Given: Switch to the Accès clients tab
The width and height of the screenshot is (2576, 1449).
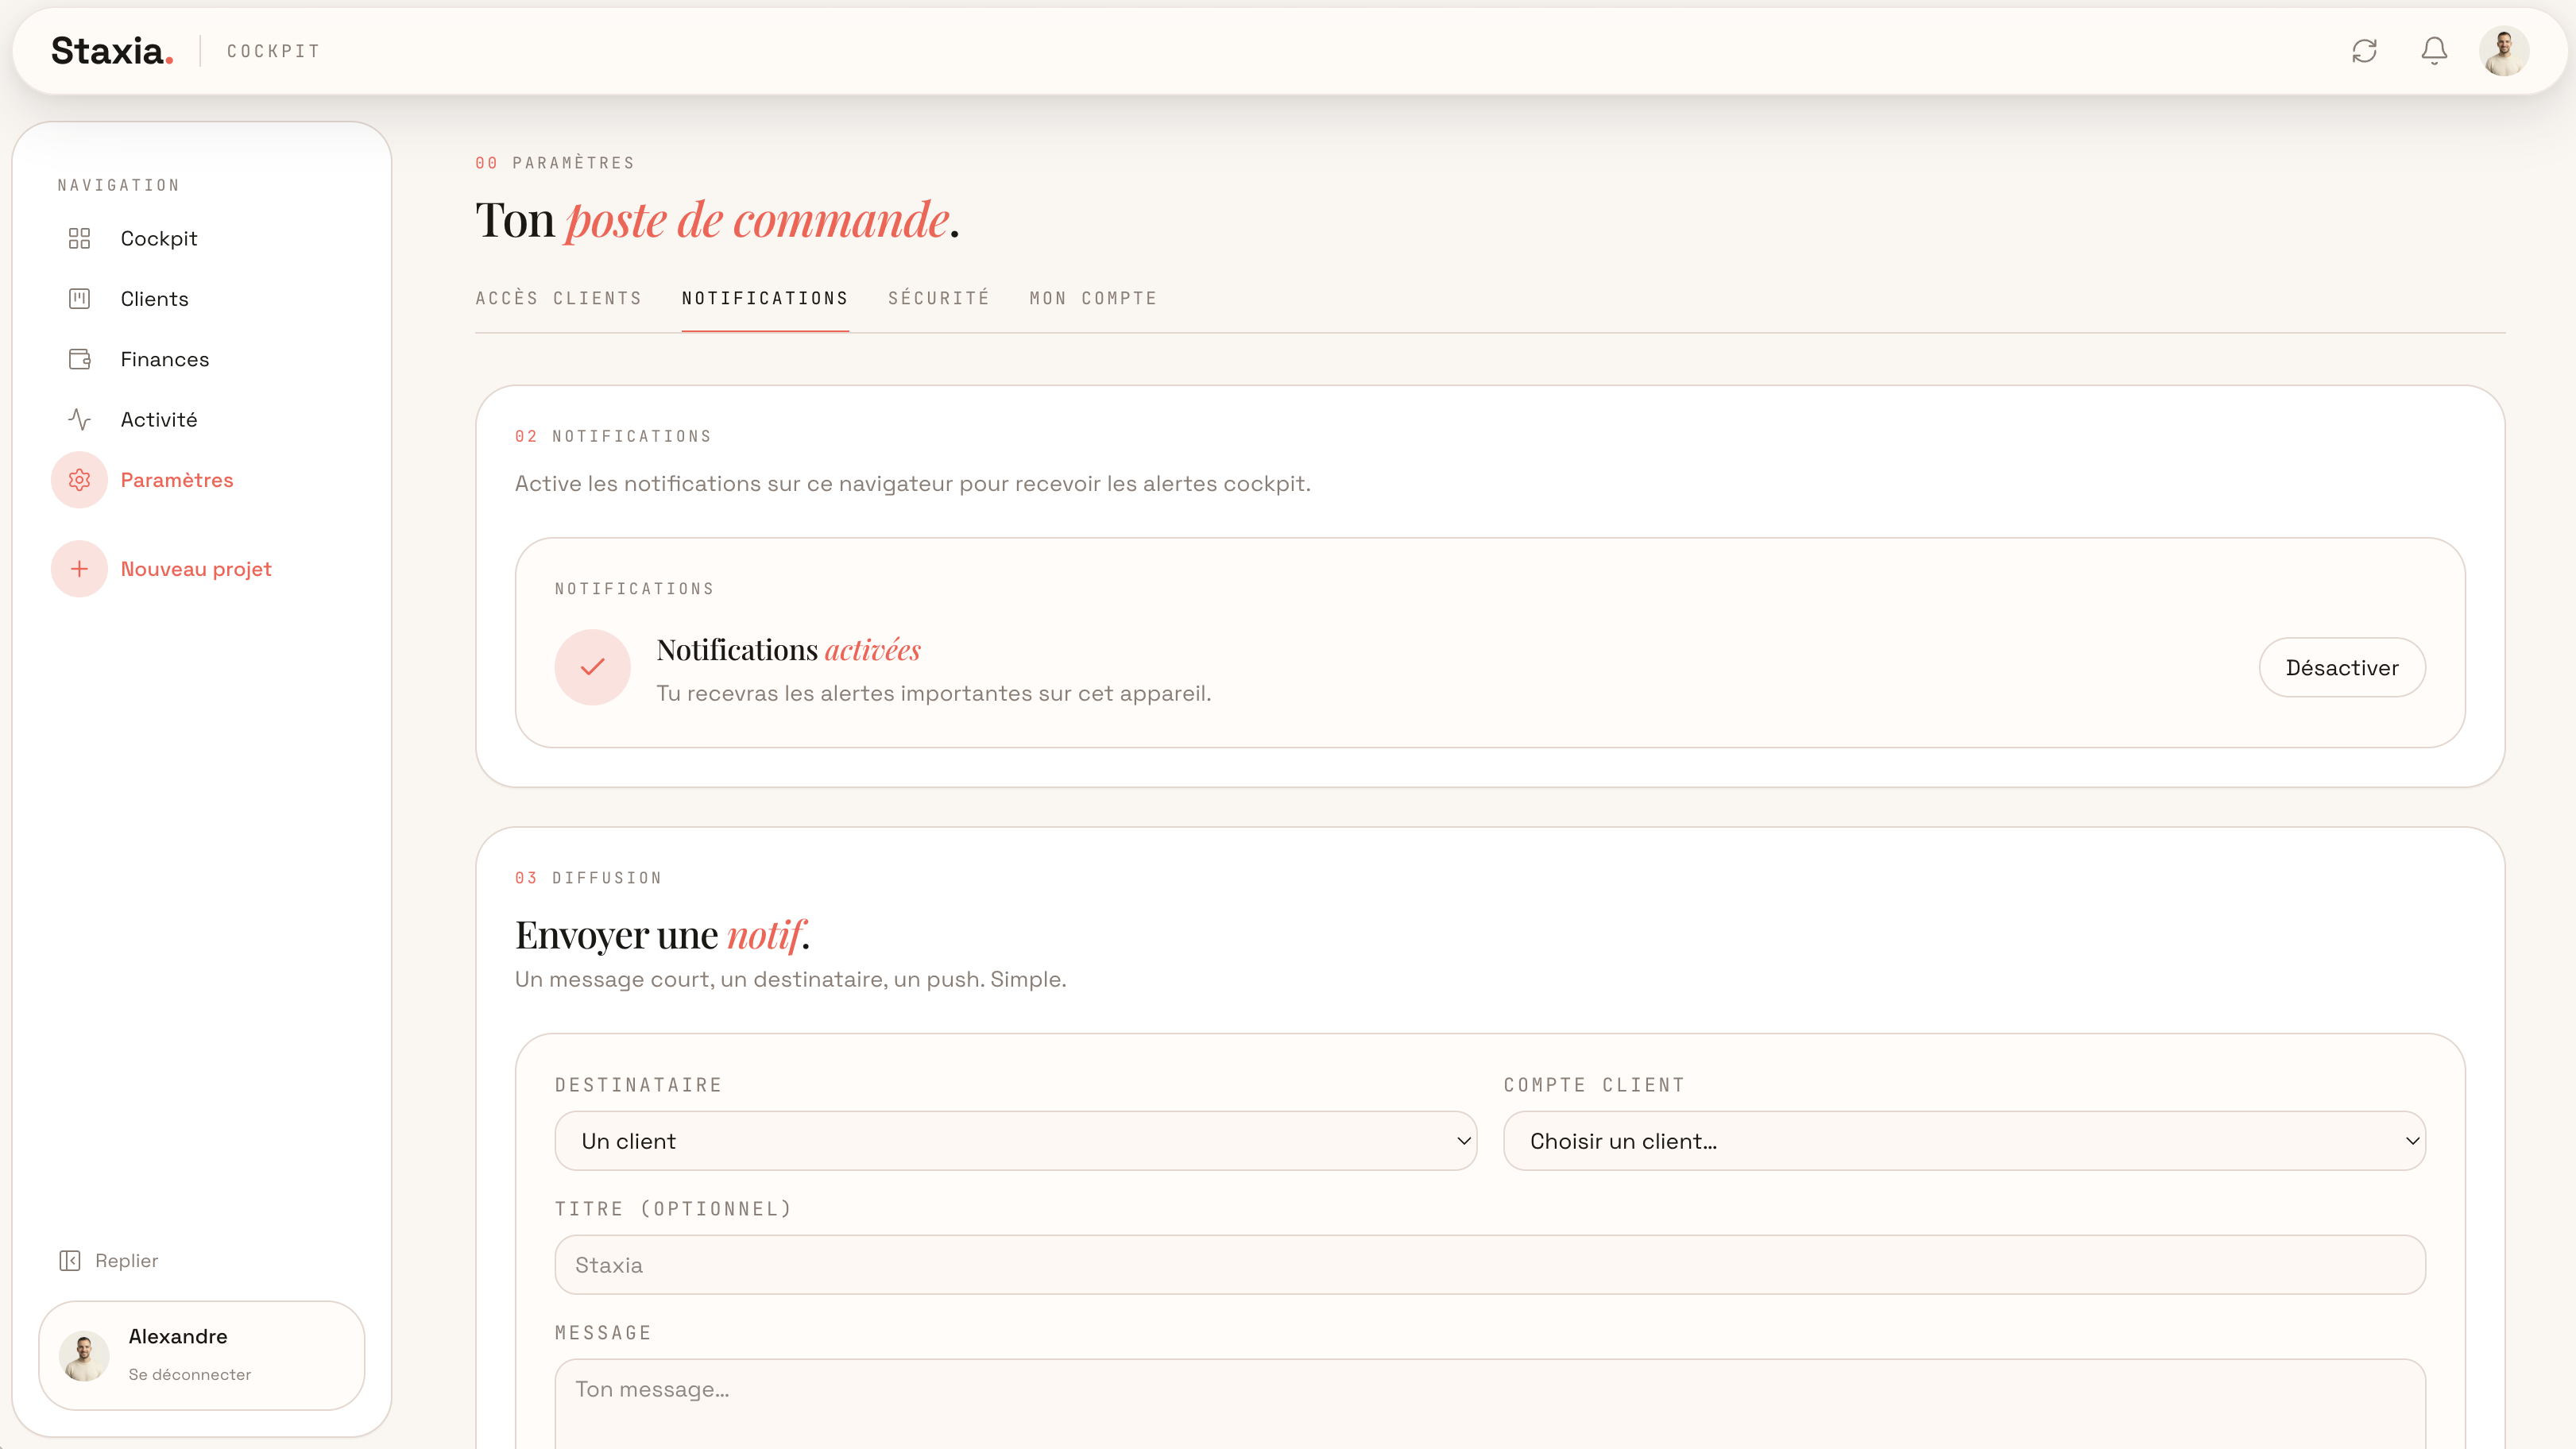Looking at the screenshot, I should click(558, 298).
